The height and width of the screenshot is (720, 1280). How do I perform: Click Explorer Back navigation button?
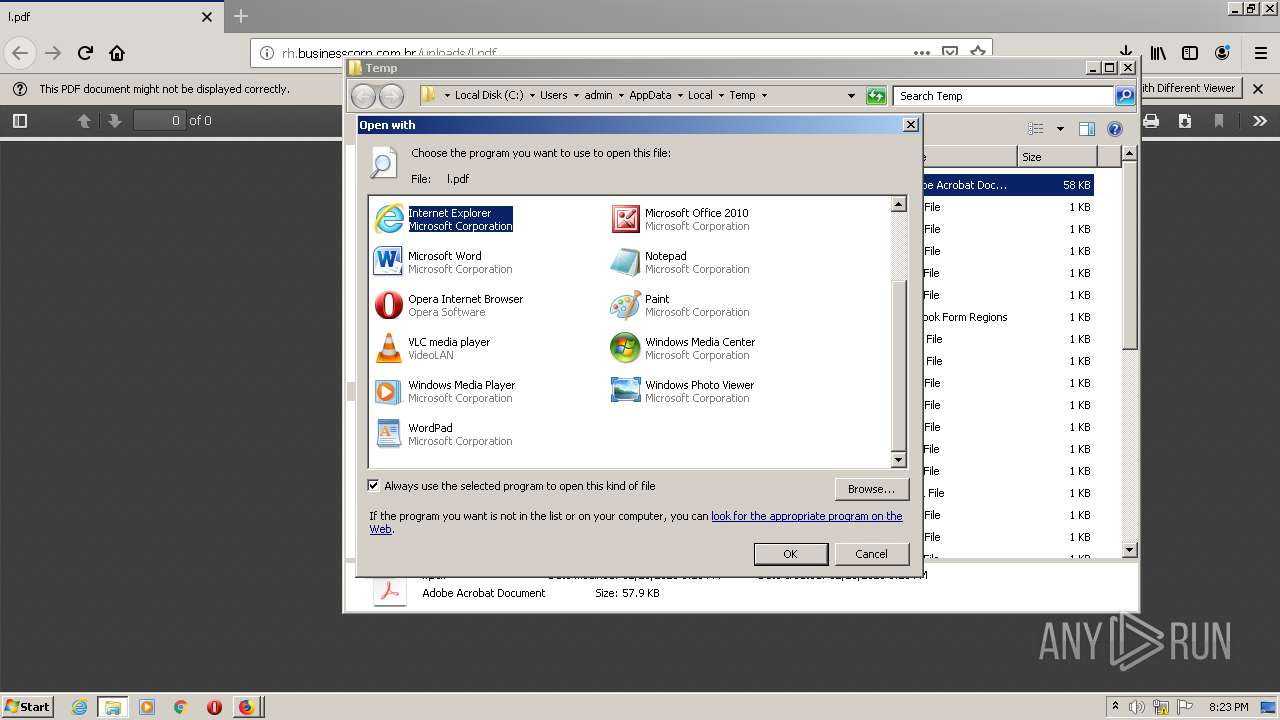coord(363,96)
